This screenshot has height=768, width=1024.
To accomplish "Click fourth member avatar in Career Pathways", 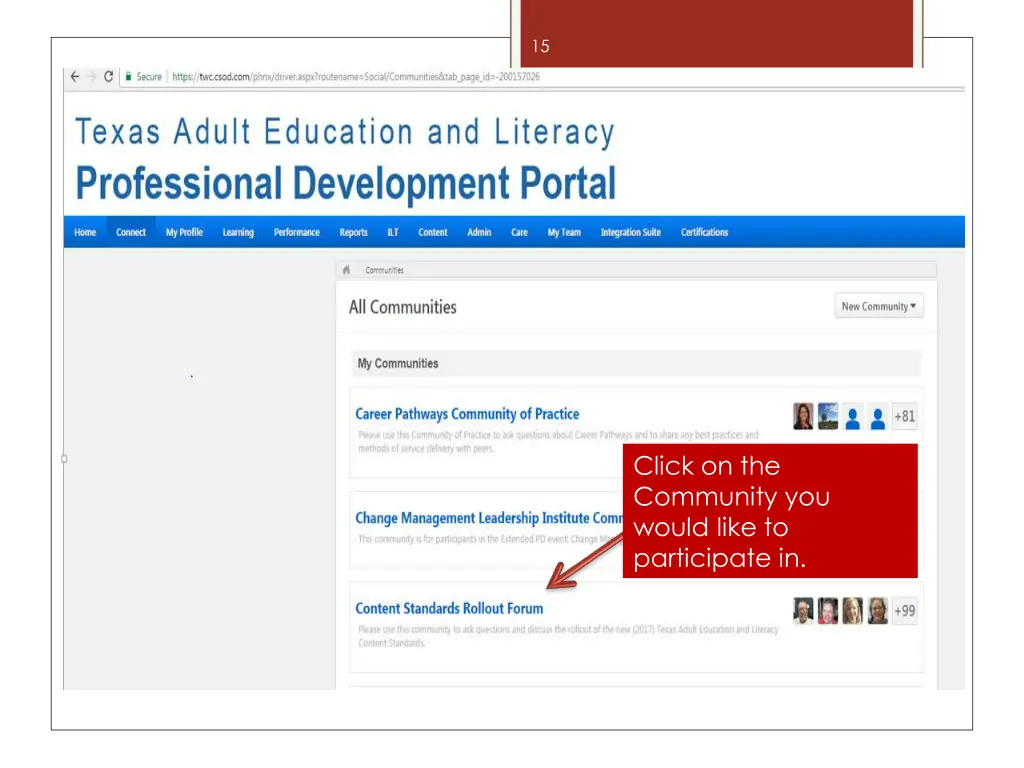I will 878,417.
